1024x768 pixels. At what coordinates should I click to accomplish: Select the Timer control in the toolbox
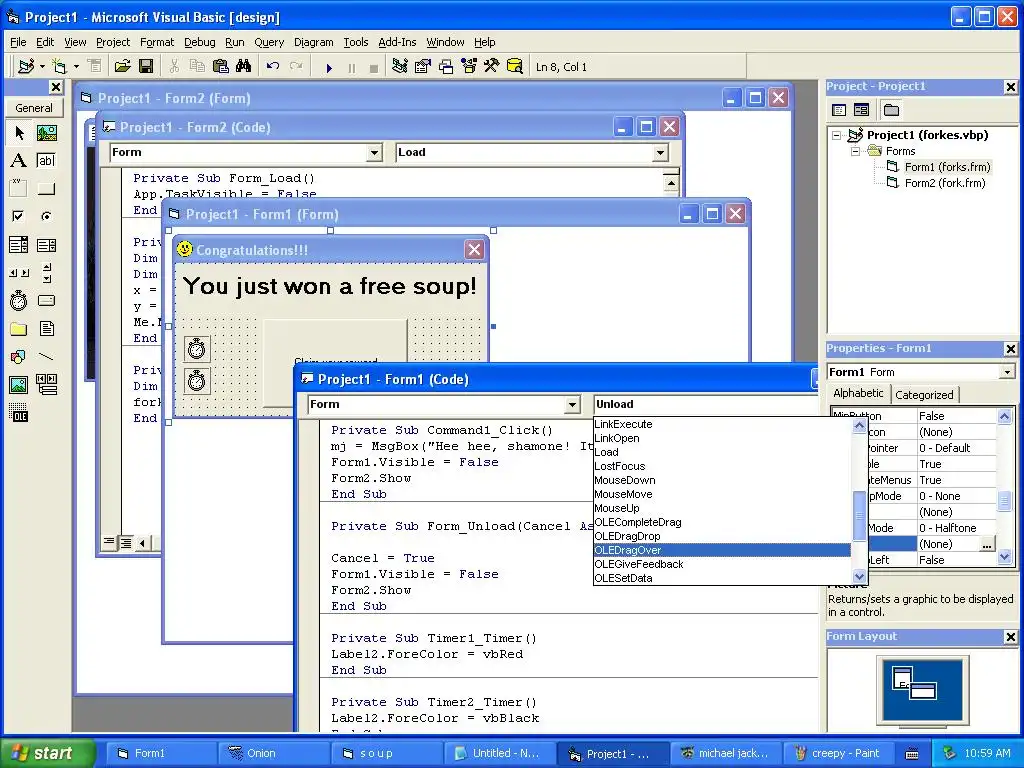[19, 300]
